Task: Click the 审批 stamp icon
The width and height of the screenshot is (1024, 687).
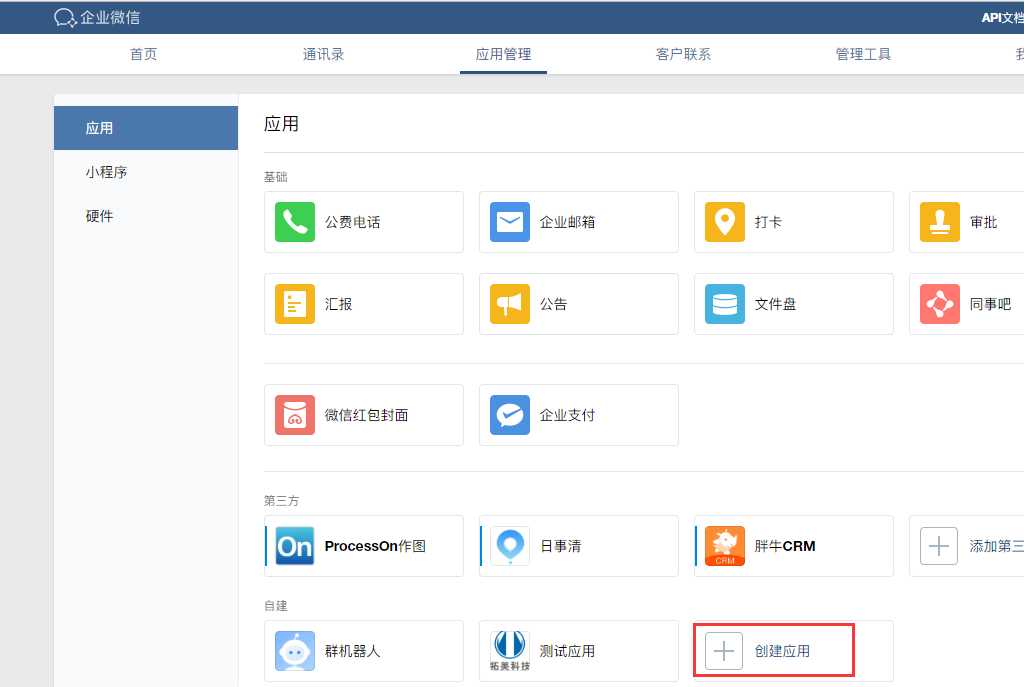Action: pos(940,222)
